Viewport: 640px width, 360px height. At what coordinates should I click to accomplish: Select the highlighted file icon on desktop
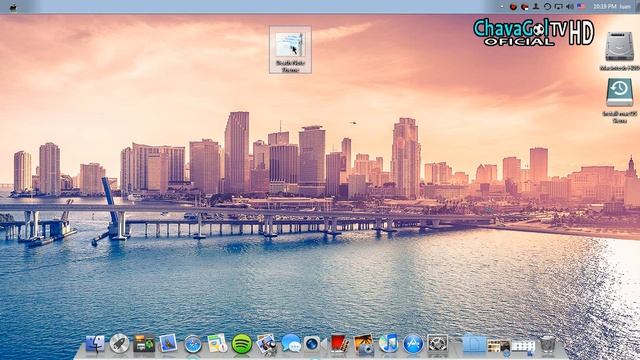point(290,49)
